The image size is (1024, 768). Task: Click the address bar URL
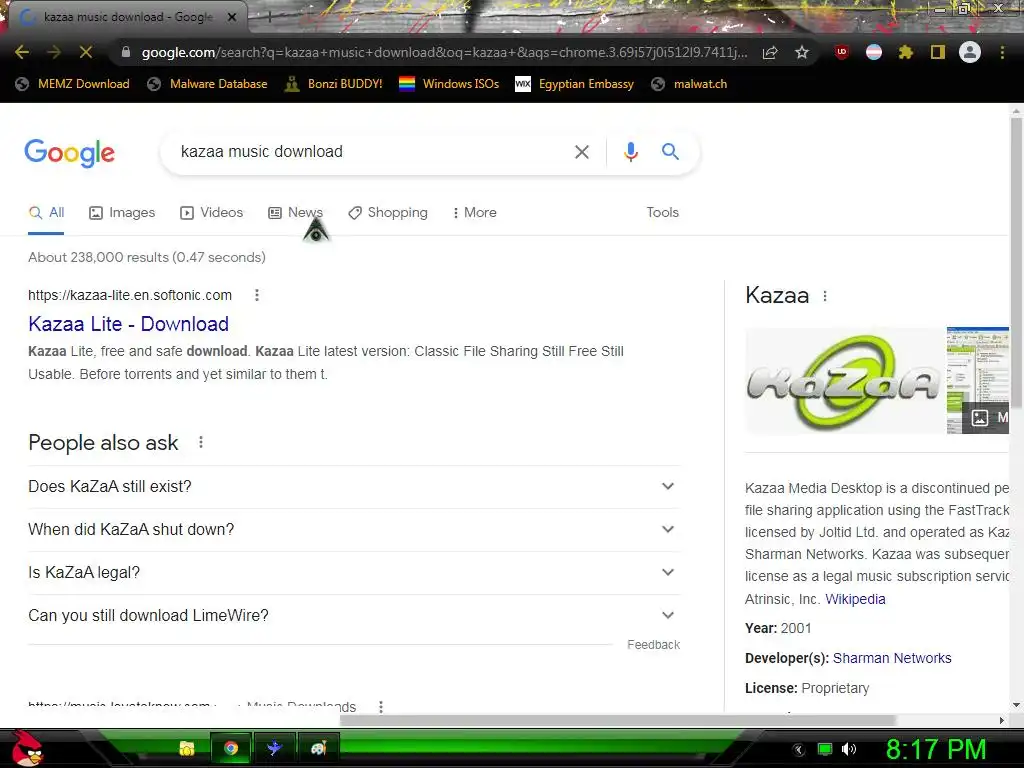click(x=444, y=52)
